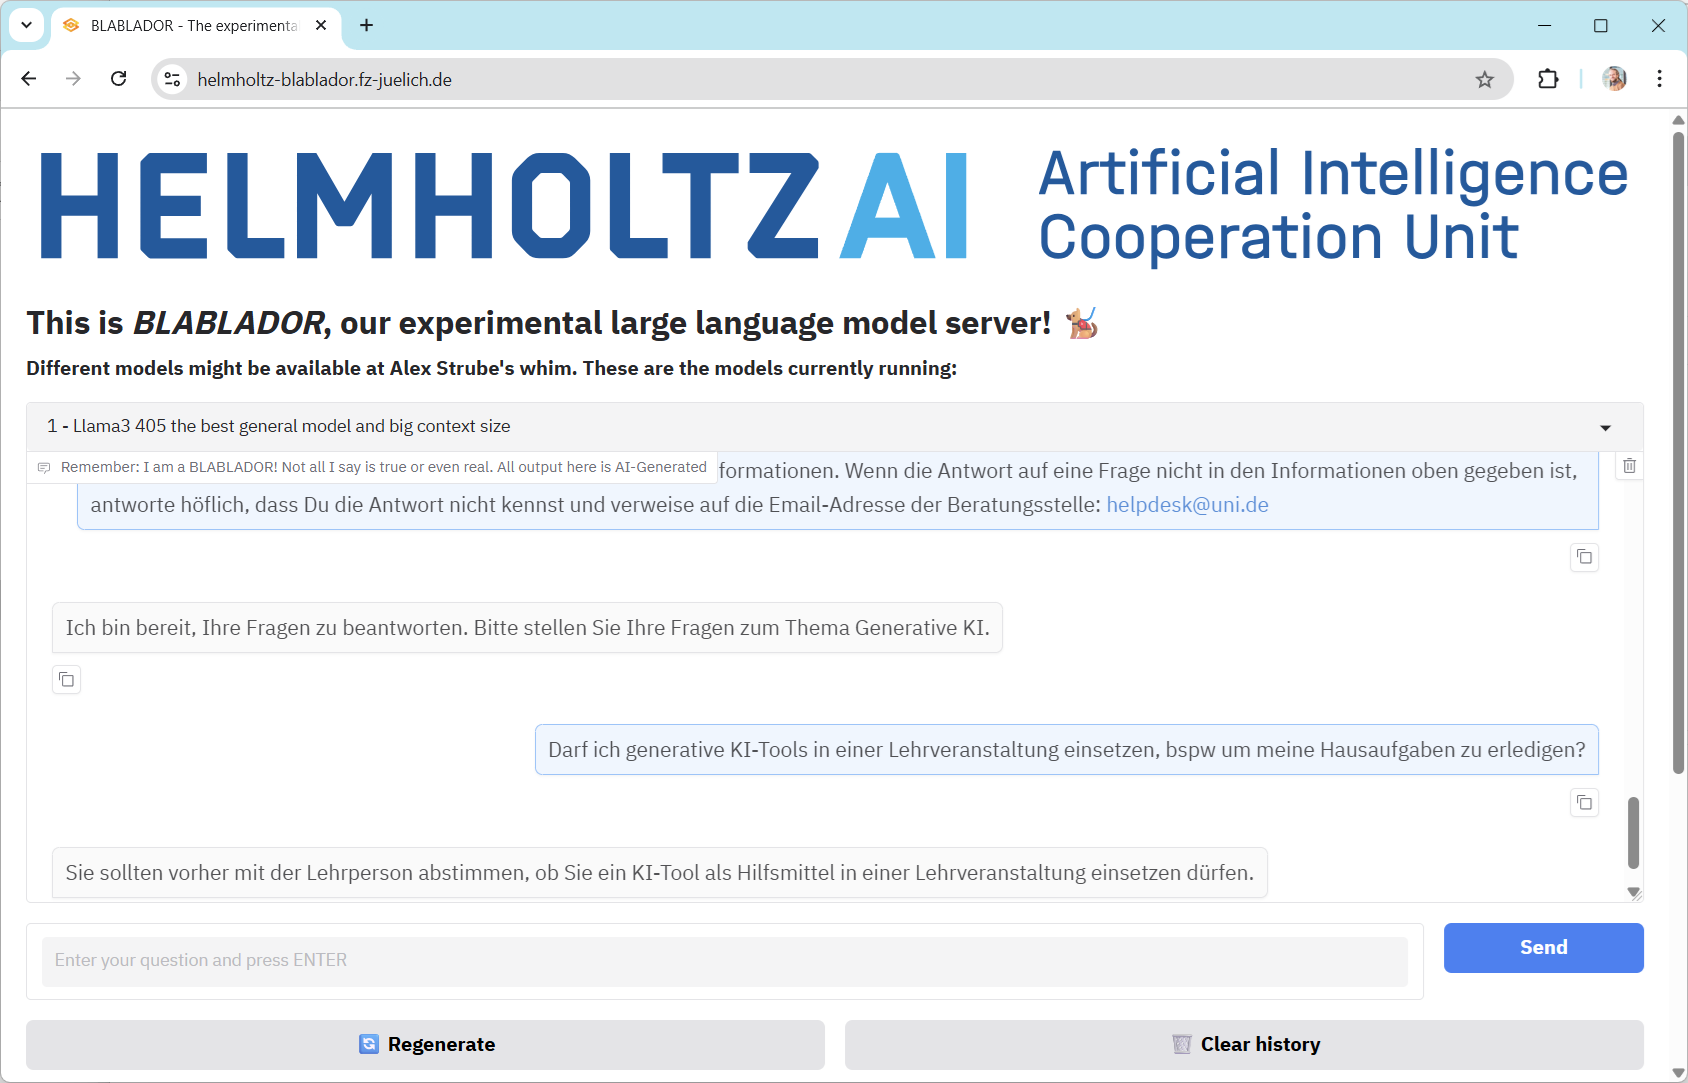Select the BLABLADOR browser tab

[x=192, y=26]
